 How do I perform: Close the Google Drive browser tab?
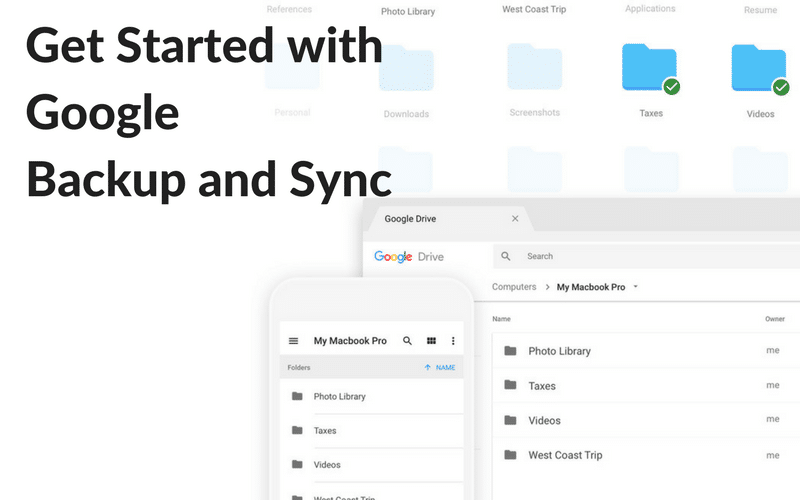[515, 219]
